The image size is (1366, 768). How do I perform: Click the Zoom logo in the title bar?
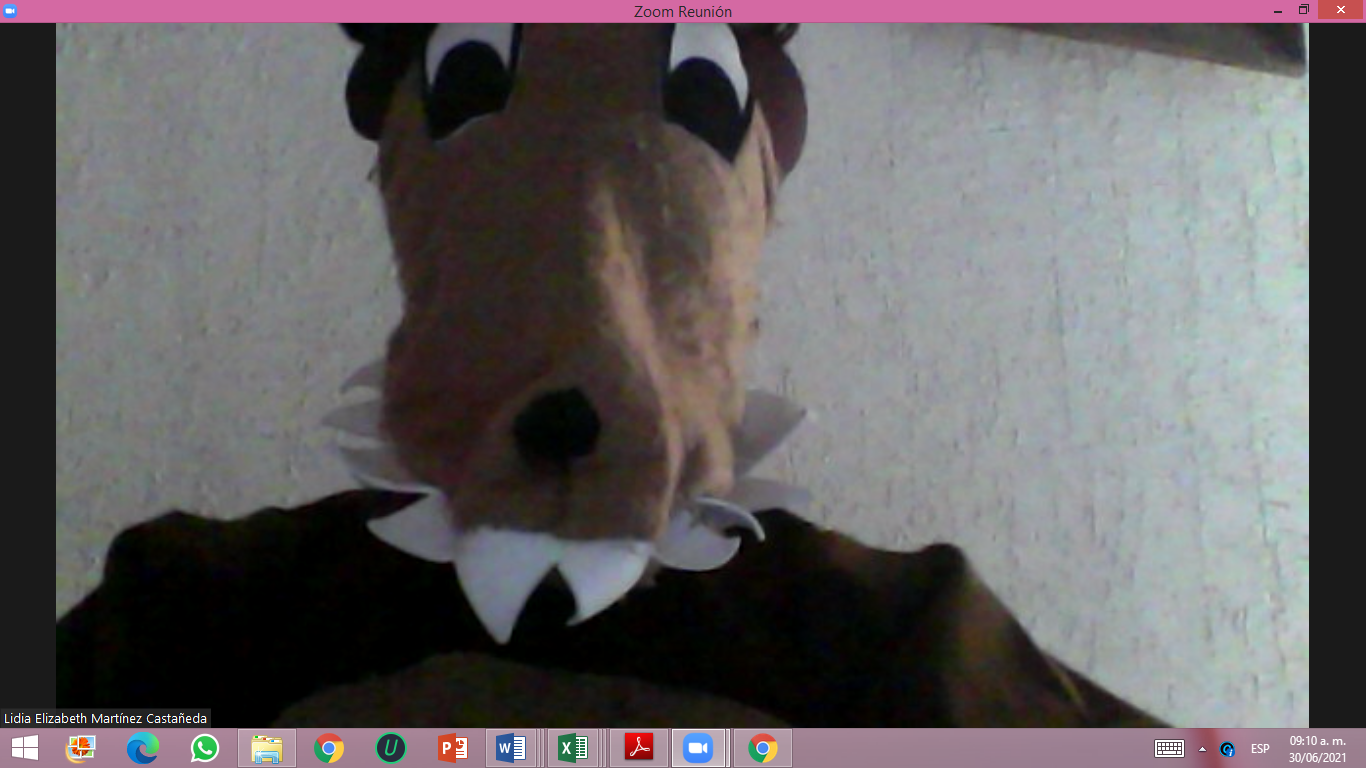click(10, 10)
